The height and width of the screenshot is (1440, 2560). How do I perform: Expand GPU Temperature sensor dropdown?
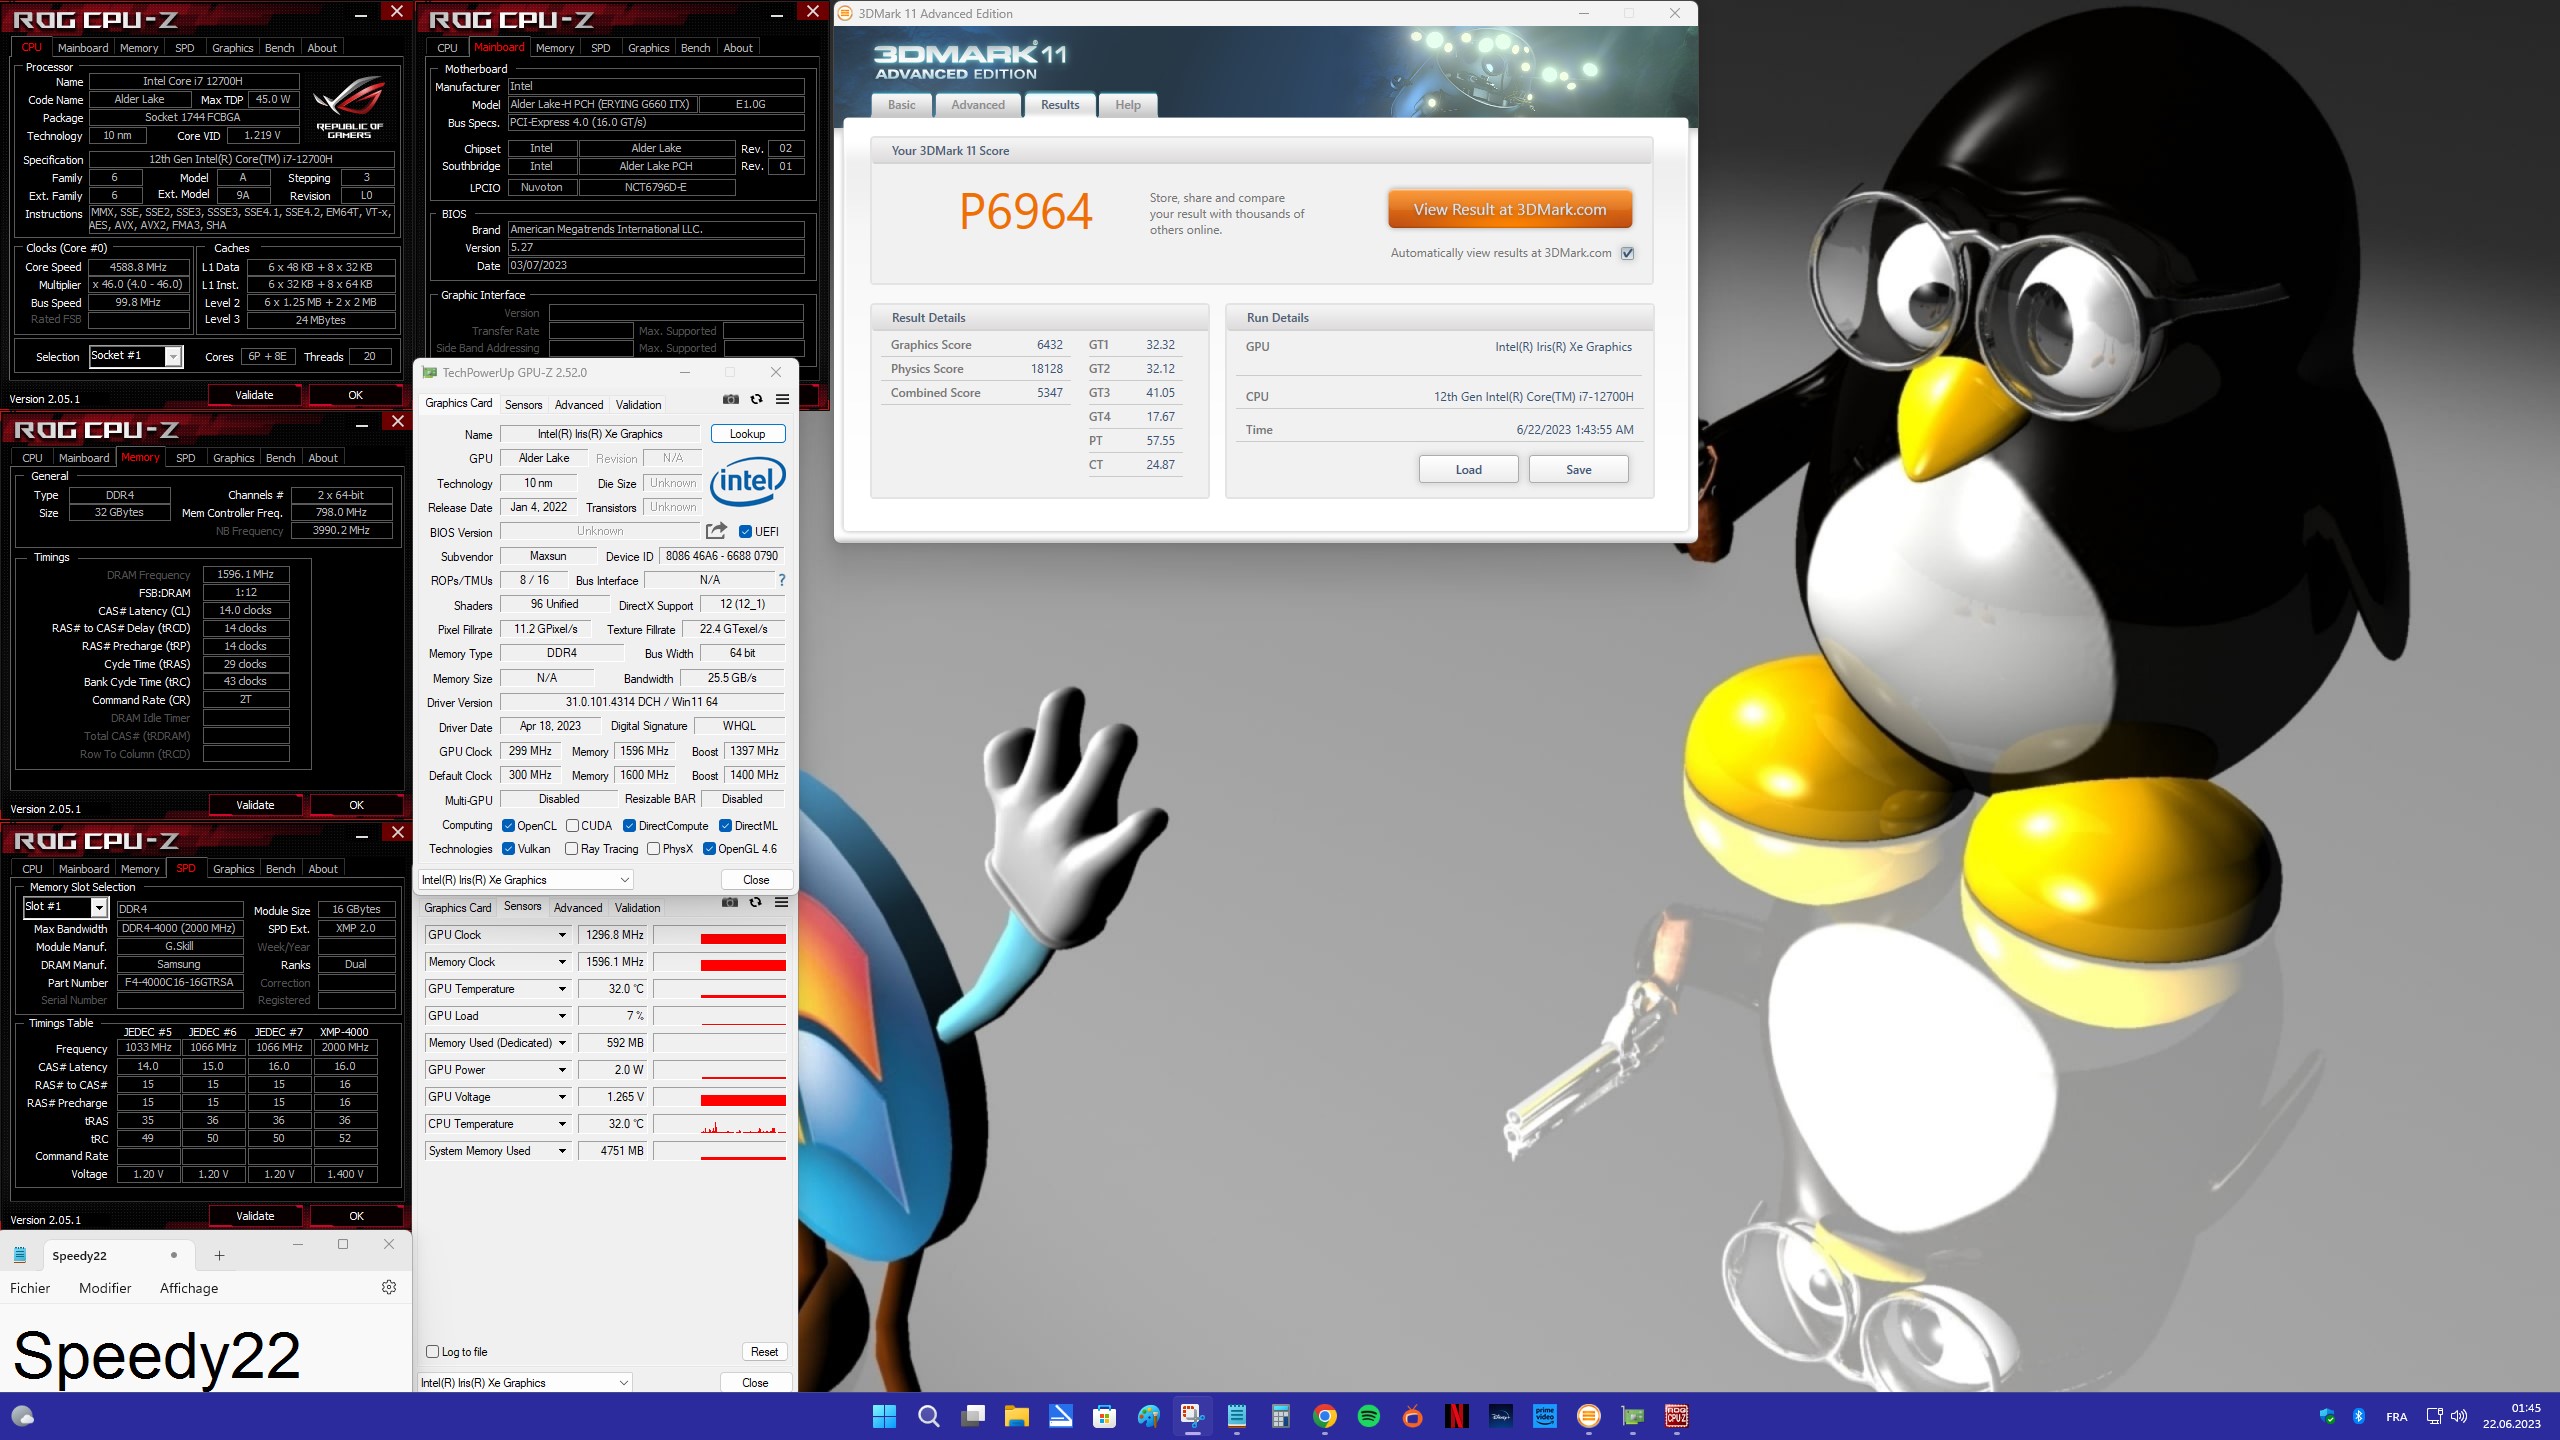562,988
